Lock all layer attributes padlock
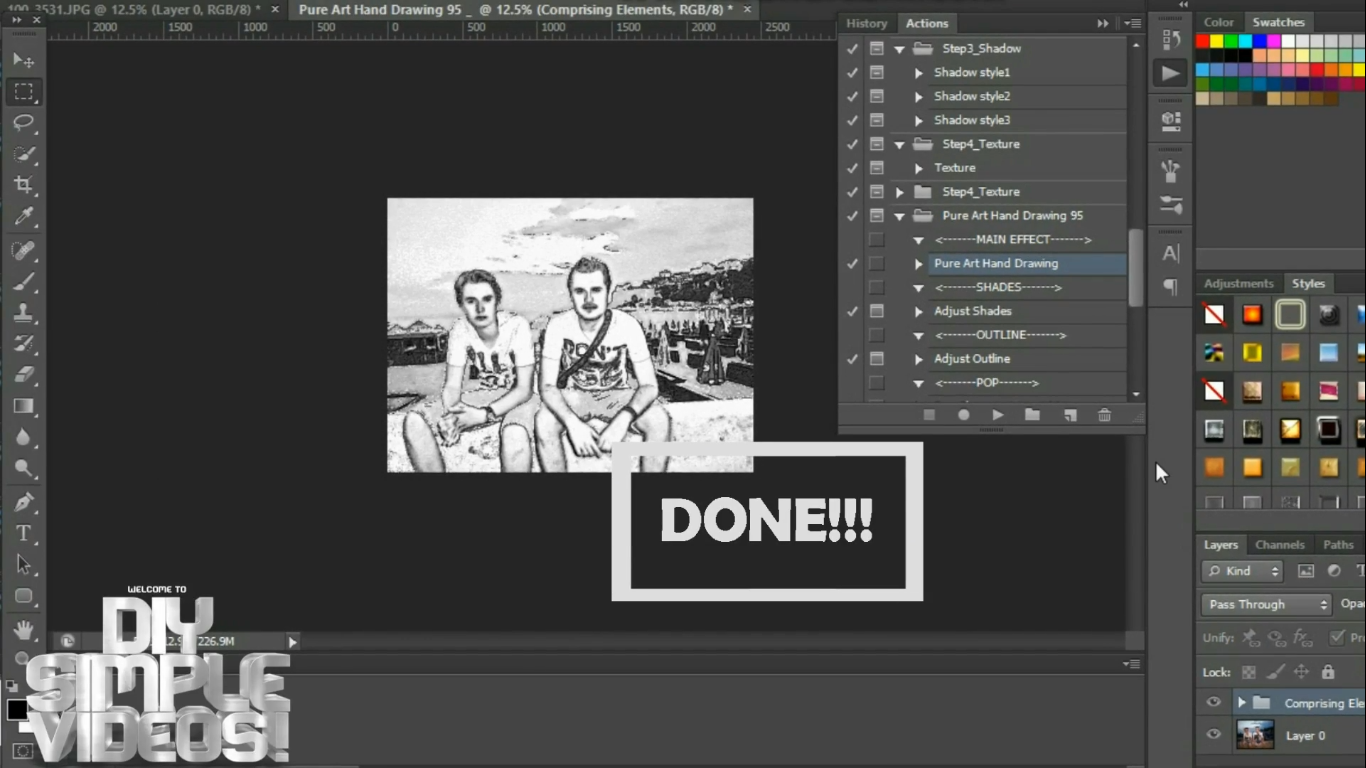This screenshot has width=1366, height=768. coord(1327,672)
